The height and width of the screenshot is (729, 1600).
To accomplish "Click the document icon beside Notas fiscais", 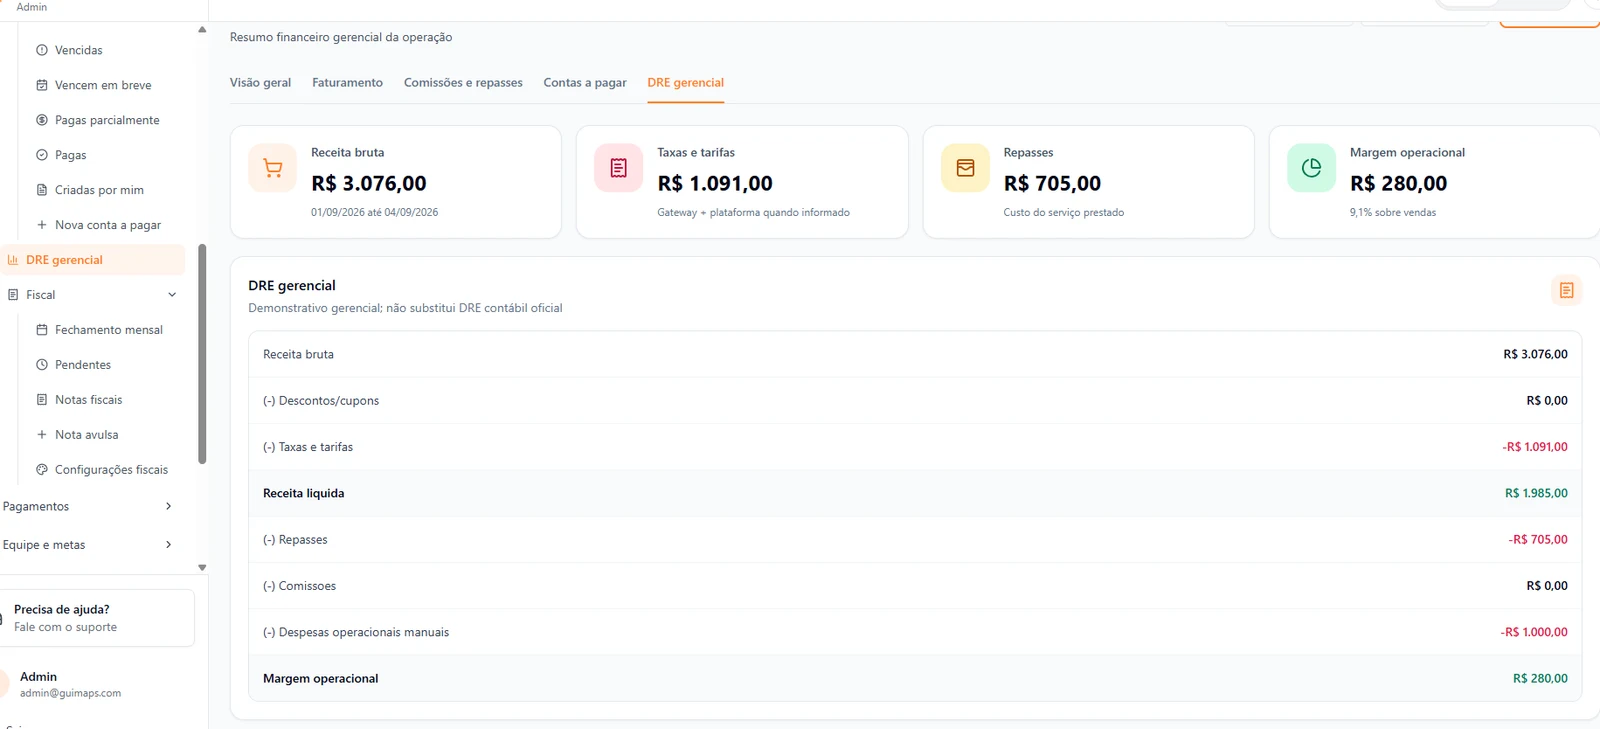I will point(42,400).
